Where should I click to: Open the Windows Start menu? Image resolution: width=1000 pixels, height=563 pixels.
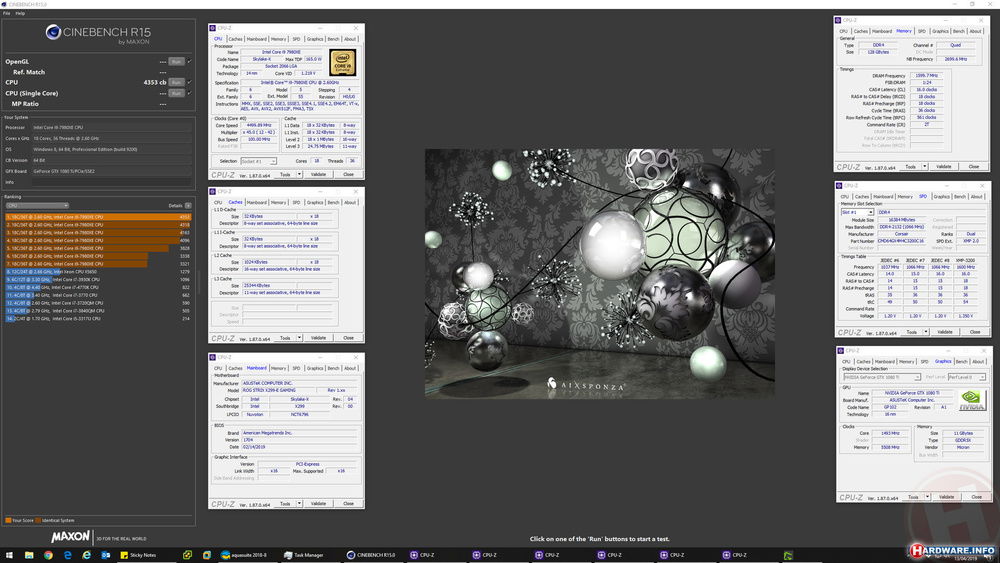[9, 555]
